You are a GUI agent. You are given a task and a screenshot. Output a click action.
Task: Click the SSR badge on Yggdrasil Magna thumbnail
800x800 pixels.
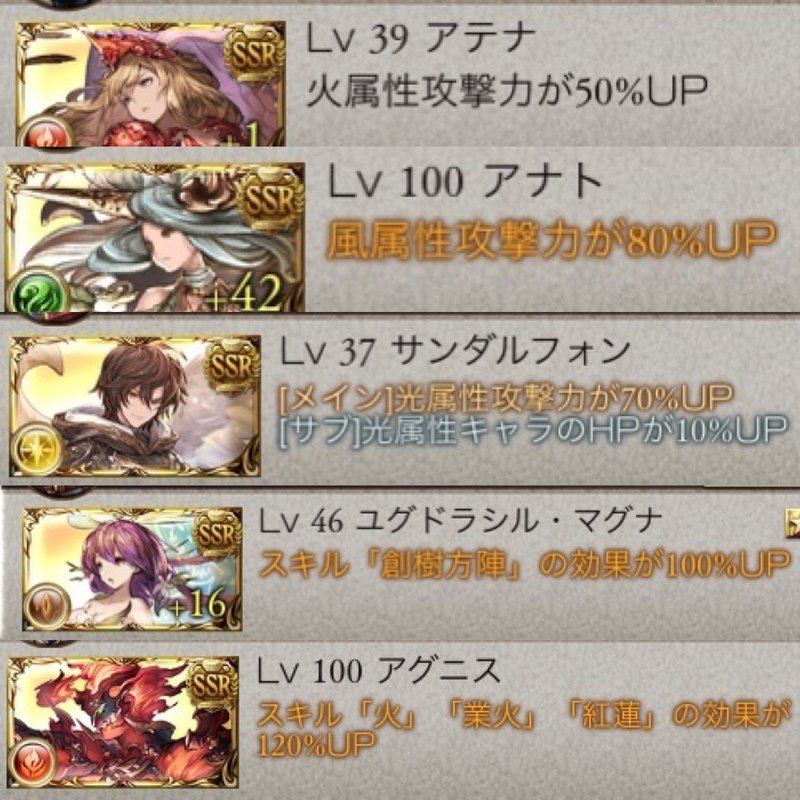[x=217, y=534]
